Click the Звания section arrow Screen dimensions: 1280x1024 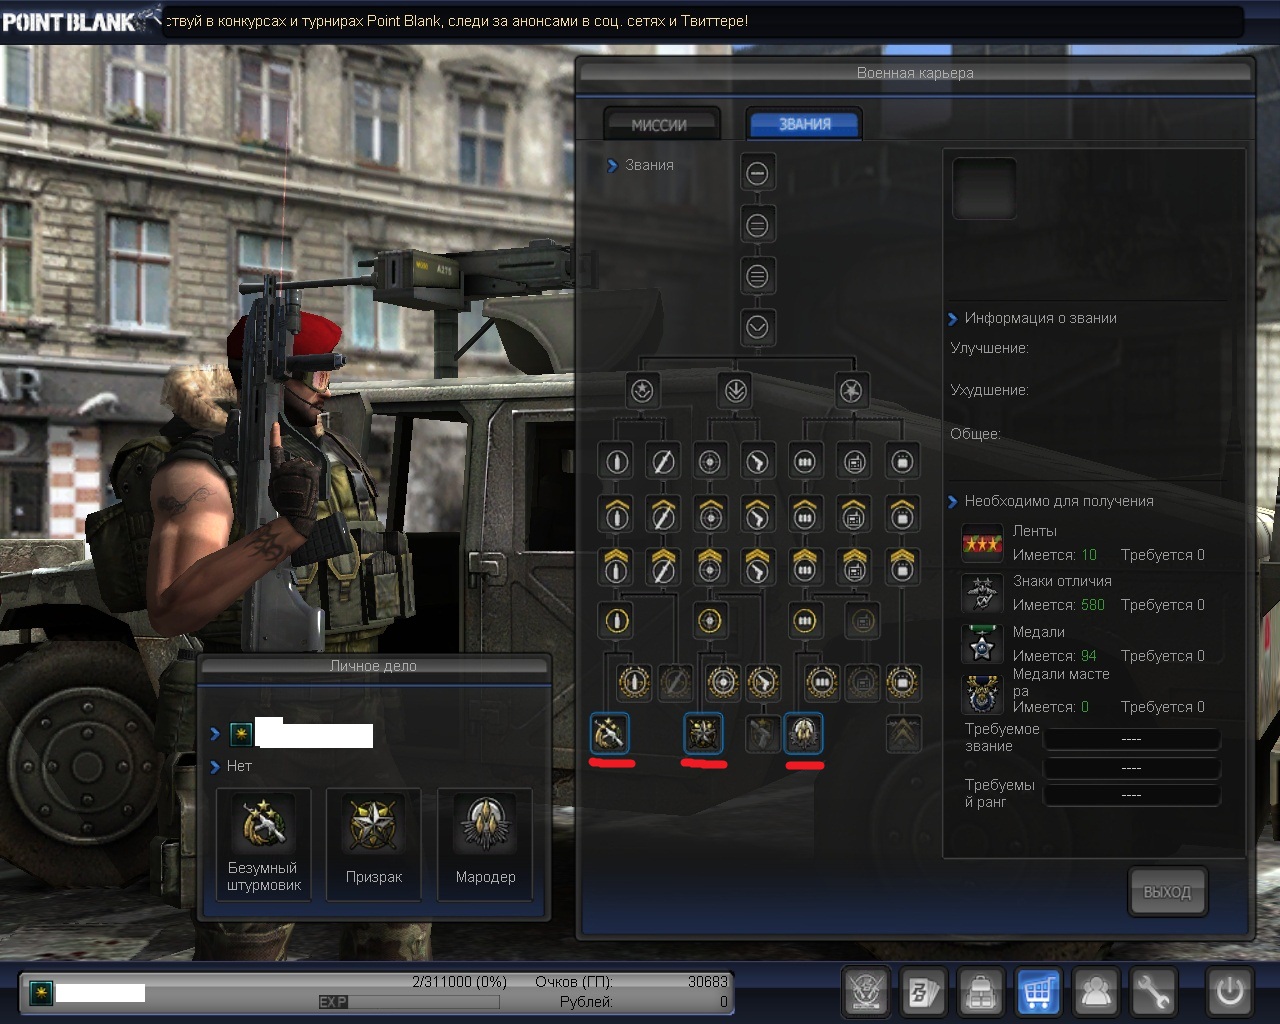pyautogui.click(x=612, y=166)
